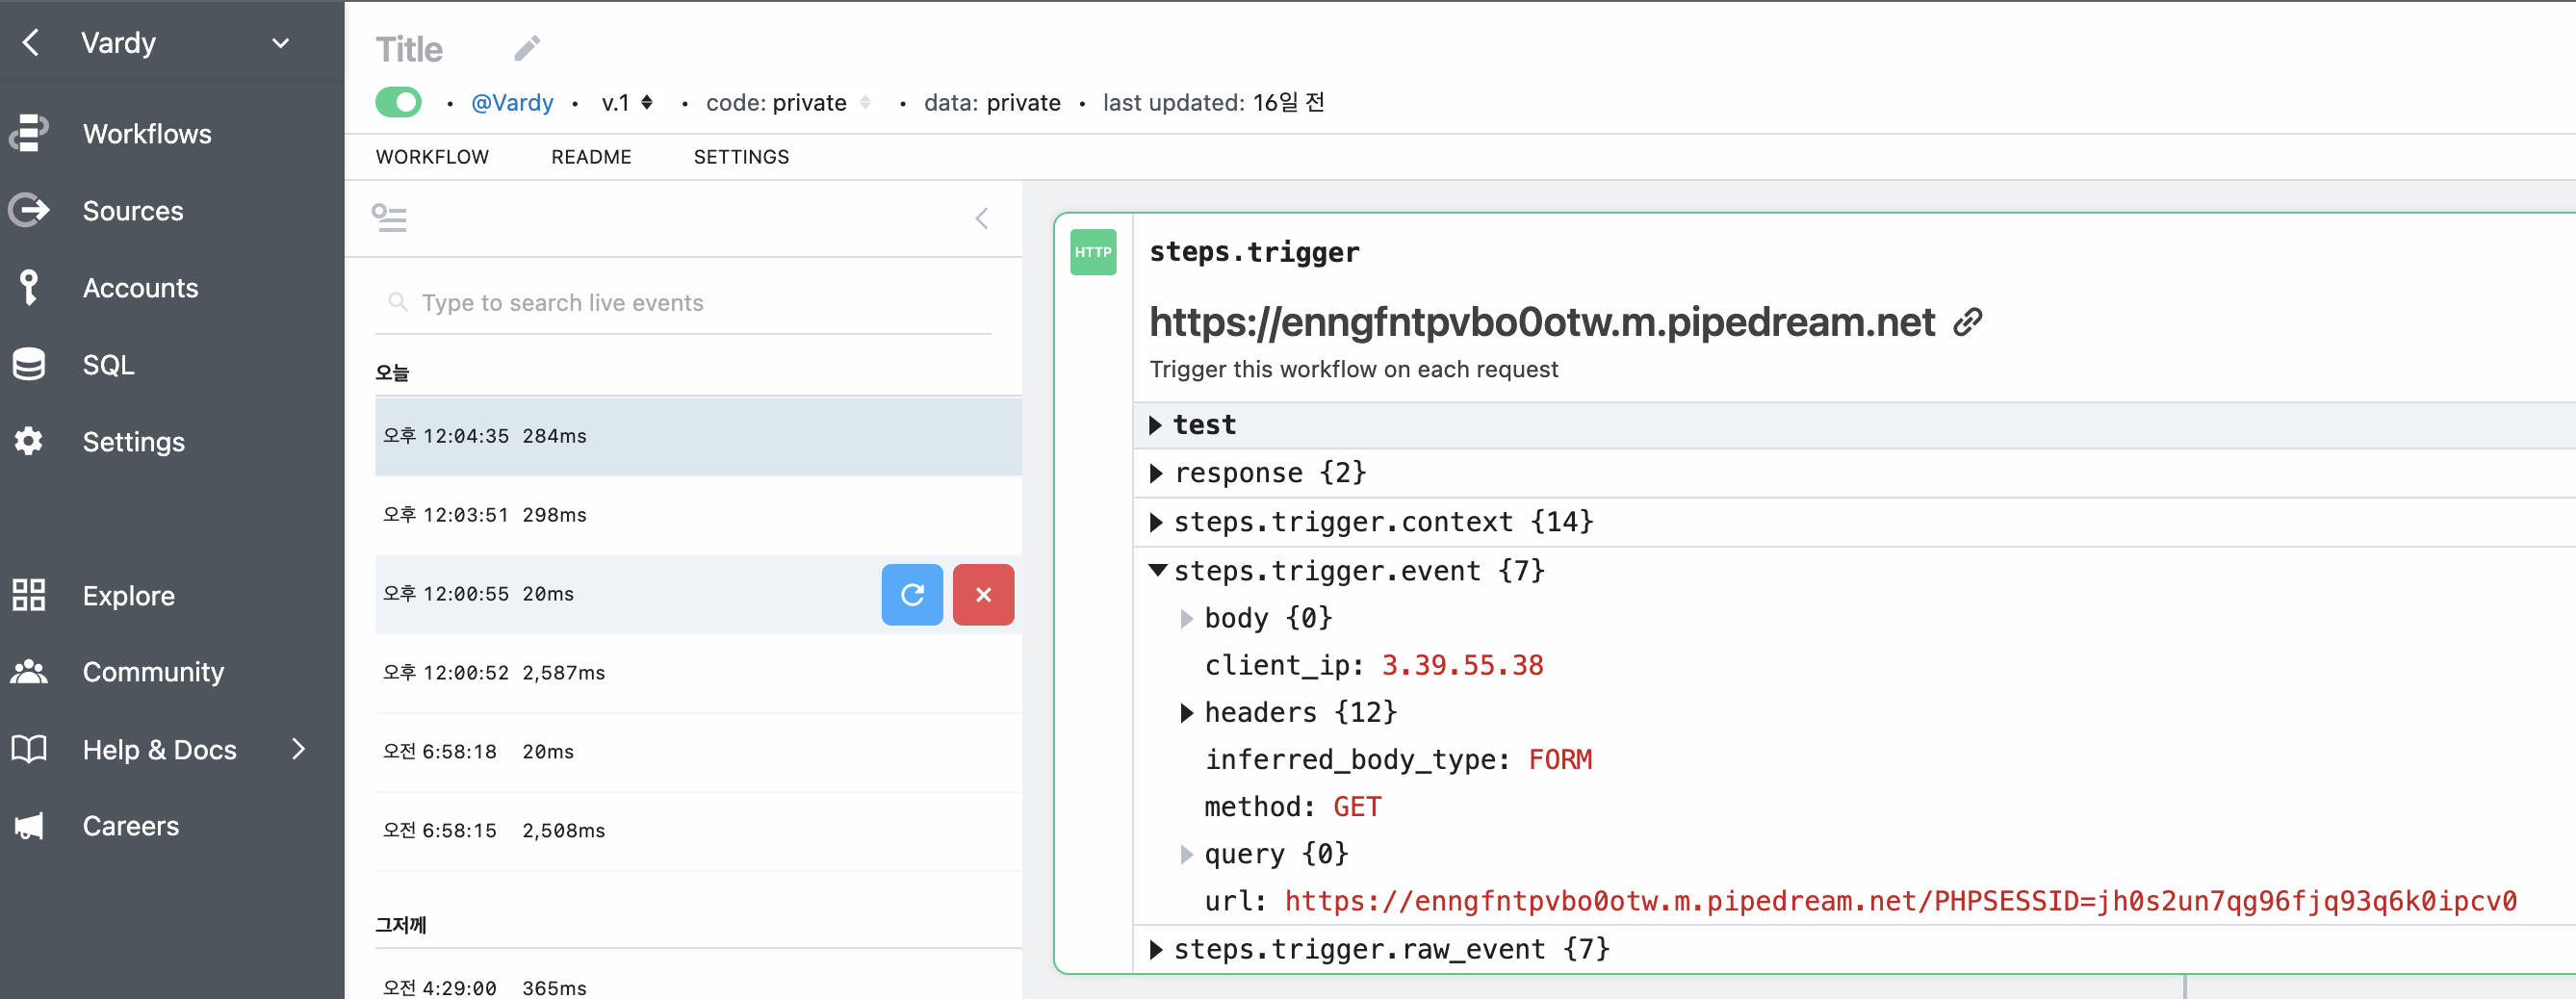
Task: Click the Help & Docs book icon
Action: click(29, 749)
